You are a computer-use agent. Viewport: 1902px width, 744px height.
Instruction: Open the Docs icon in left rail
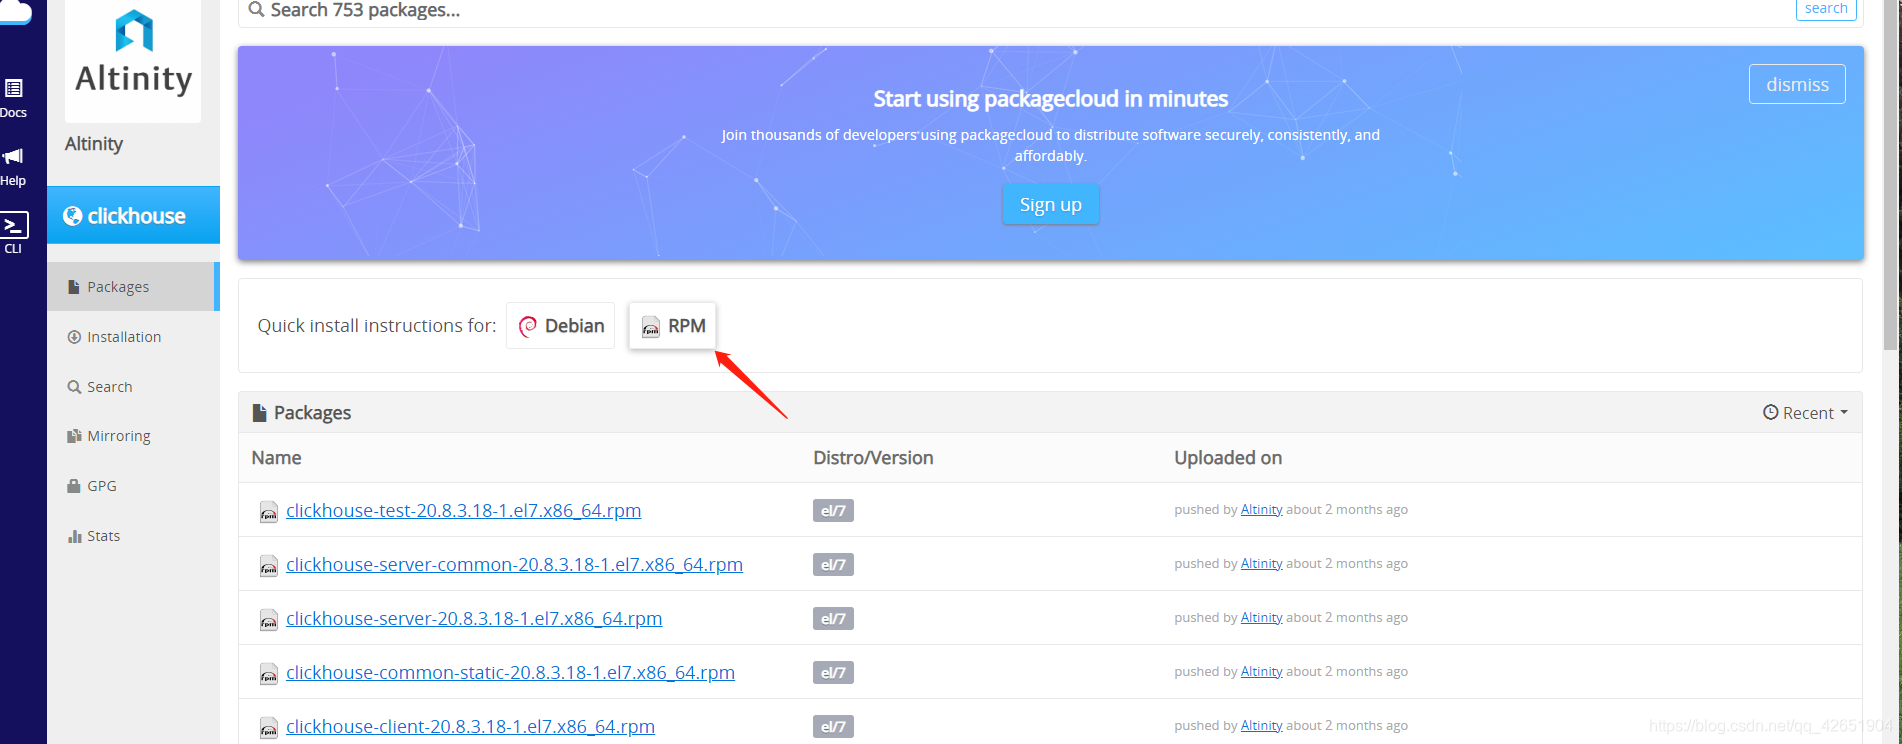14,88
